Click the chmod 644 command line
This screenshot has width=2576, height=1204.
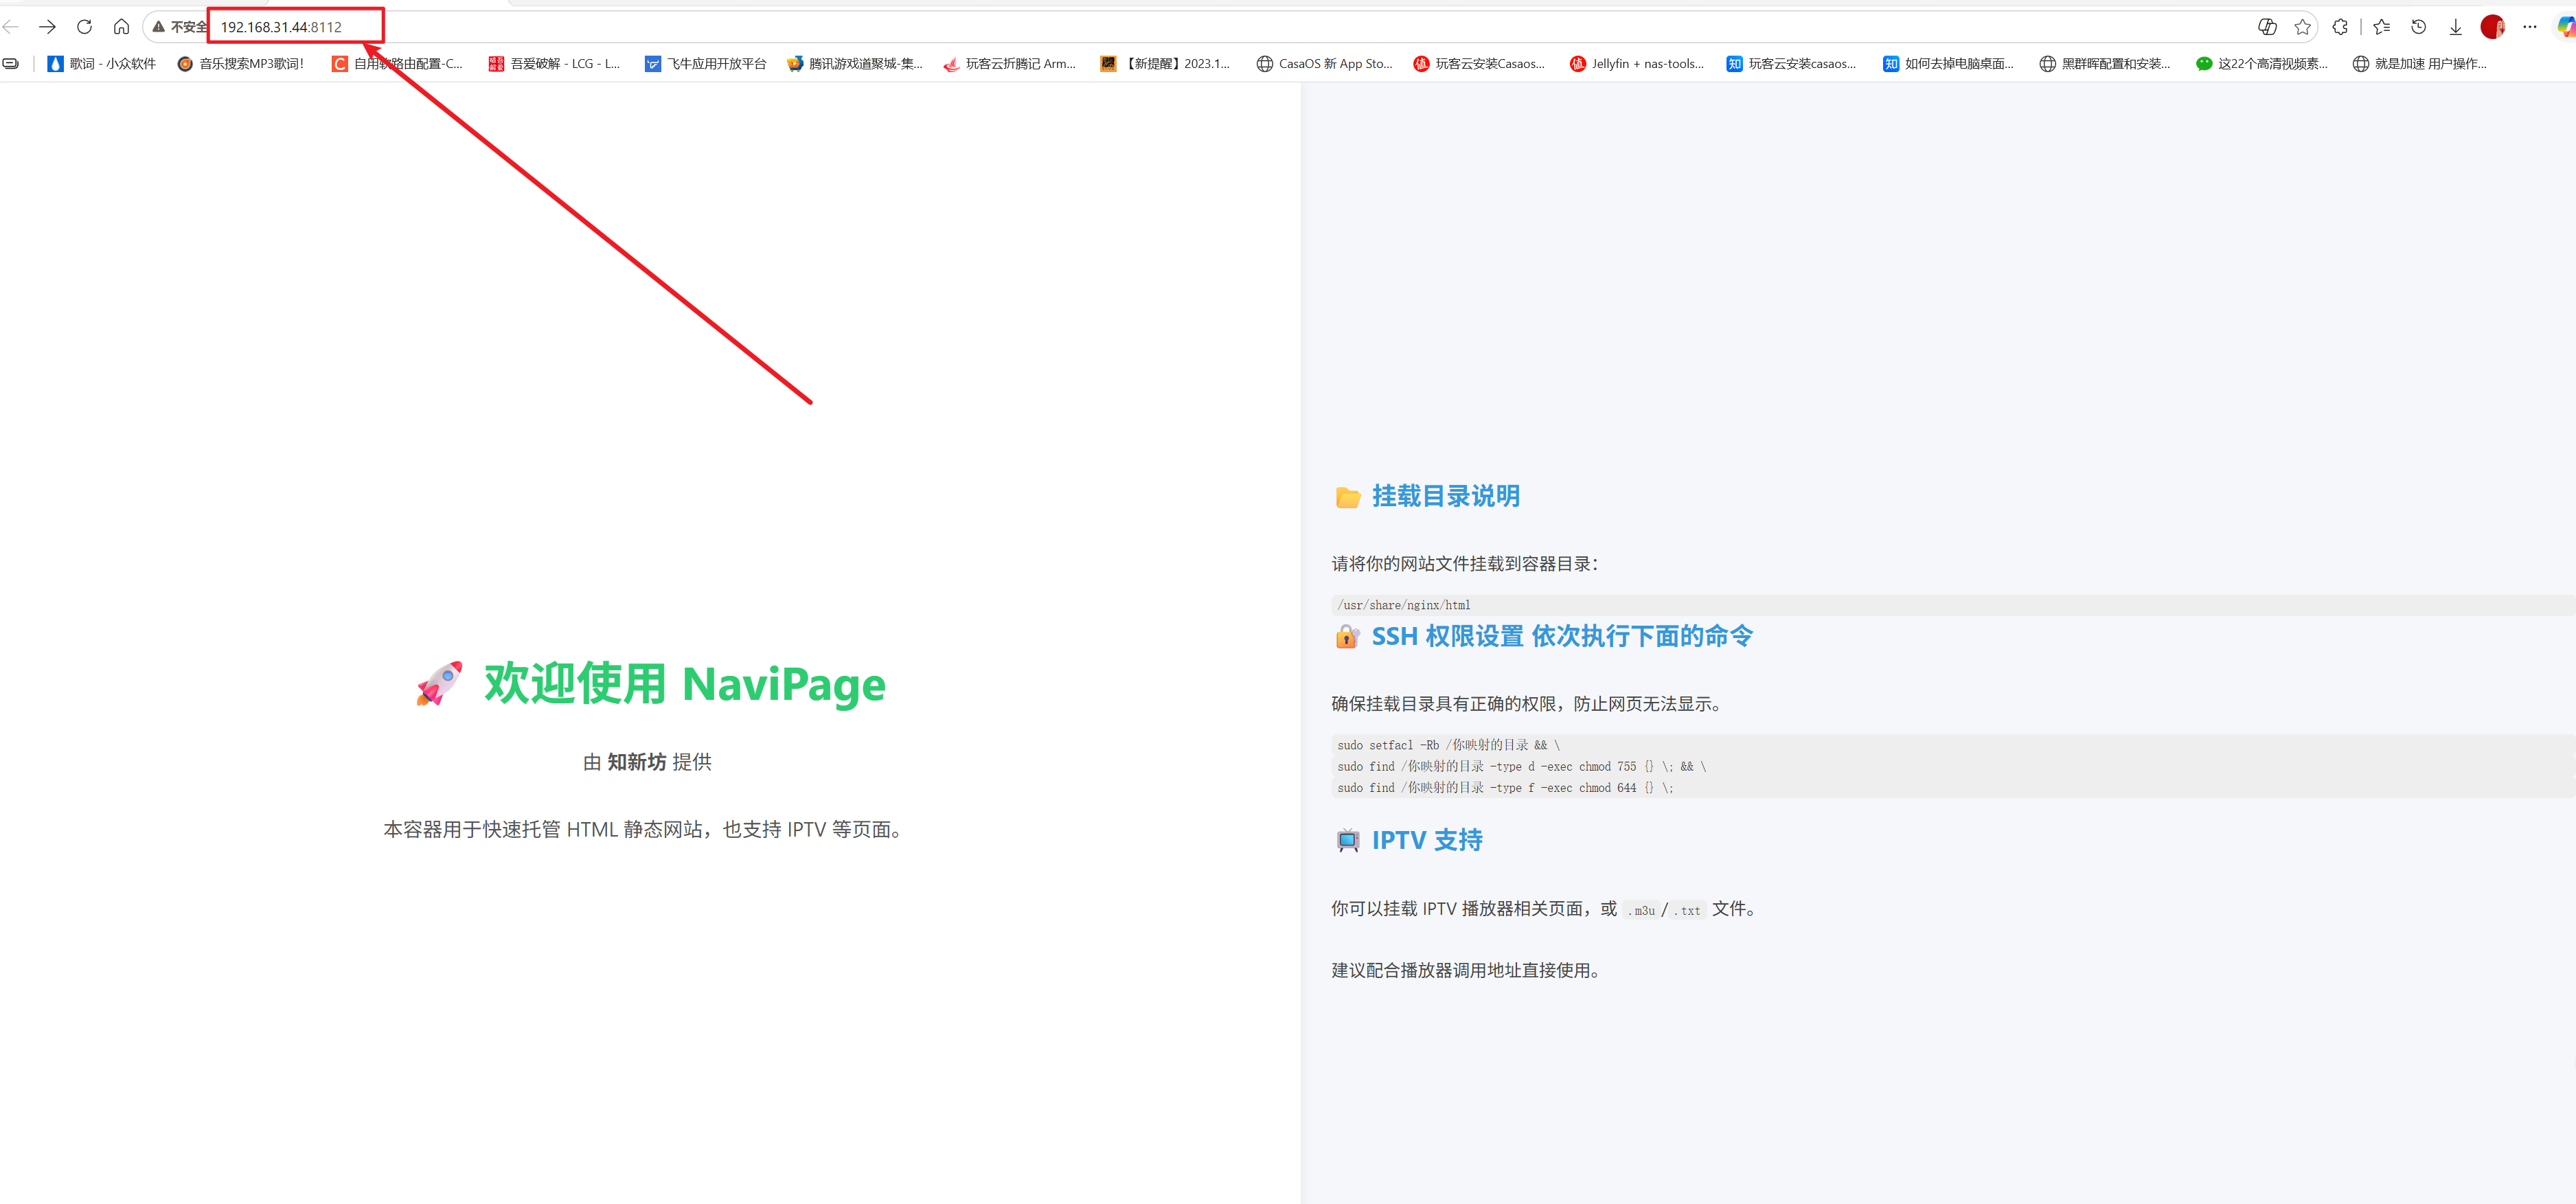(x=1505, y=788)
